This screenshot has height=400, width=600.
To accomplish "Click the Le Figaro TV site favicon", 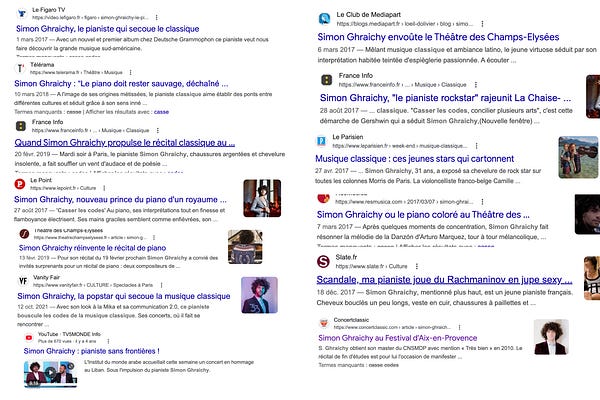I will 22,13.
